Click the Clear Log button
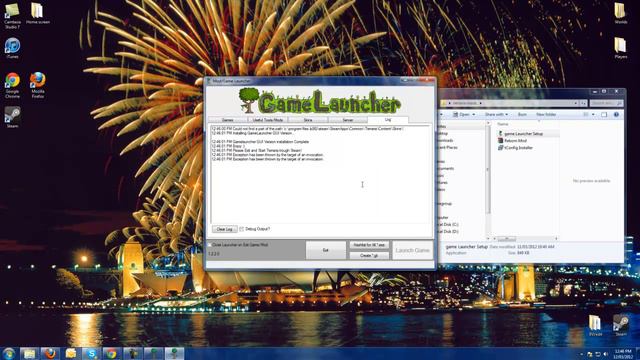This screenshot has height=360, width=640. tap(224, 229)
